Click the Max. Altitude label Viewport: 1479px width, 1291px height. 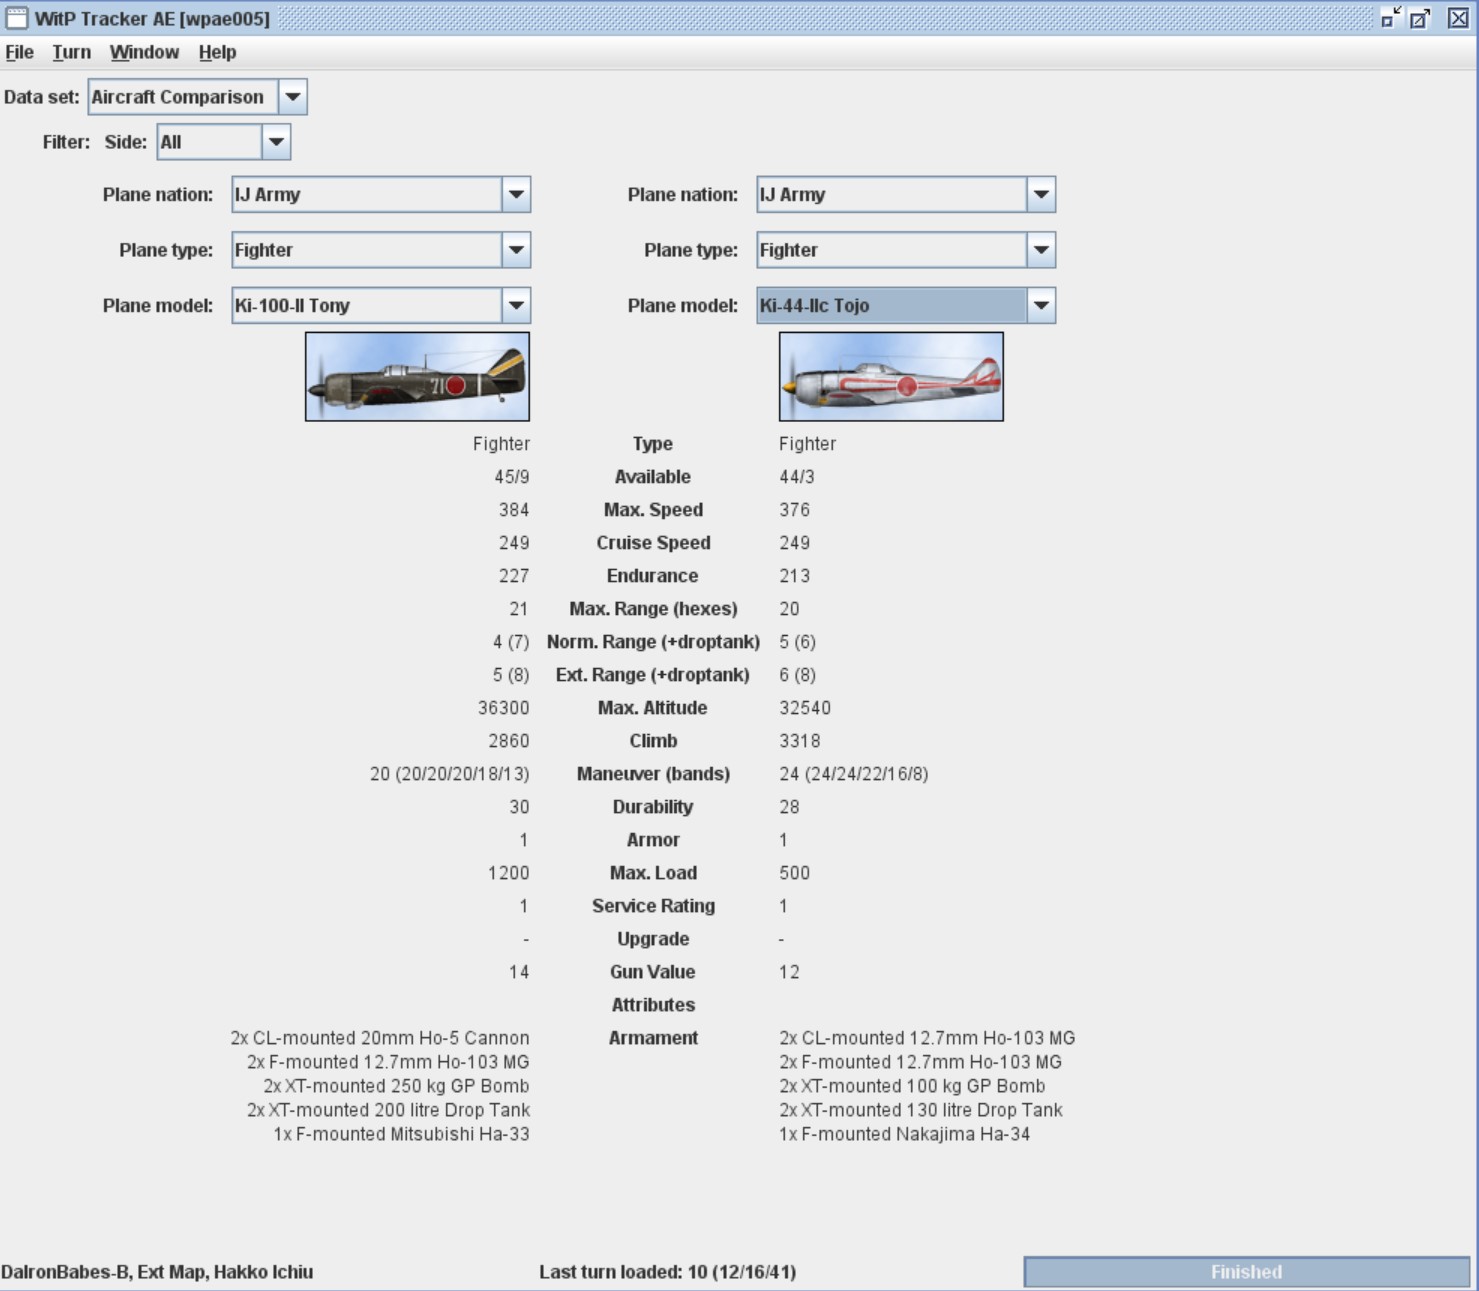click(x=653, y=708)
